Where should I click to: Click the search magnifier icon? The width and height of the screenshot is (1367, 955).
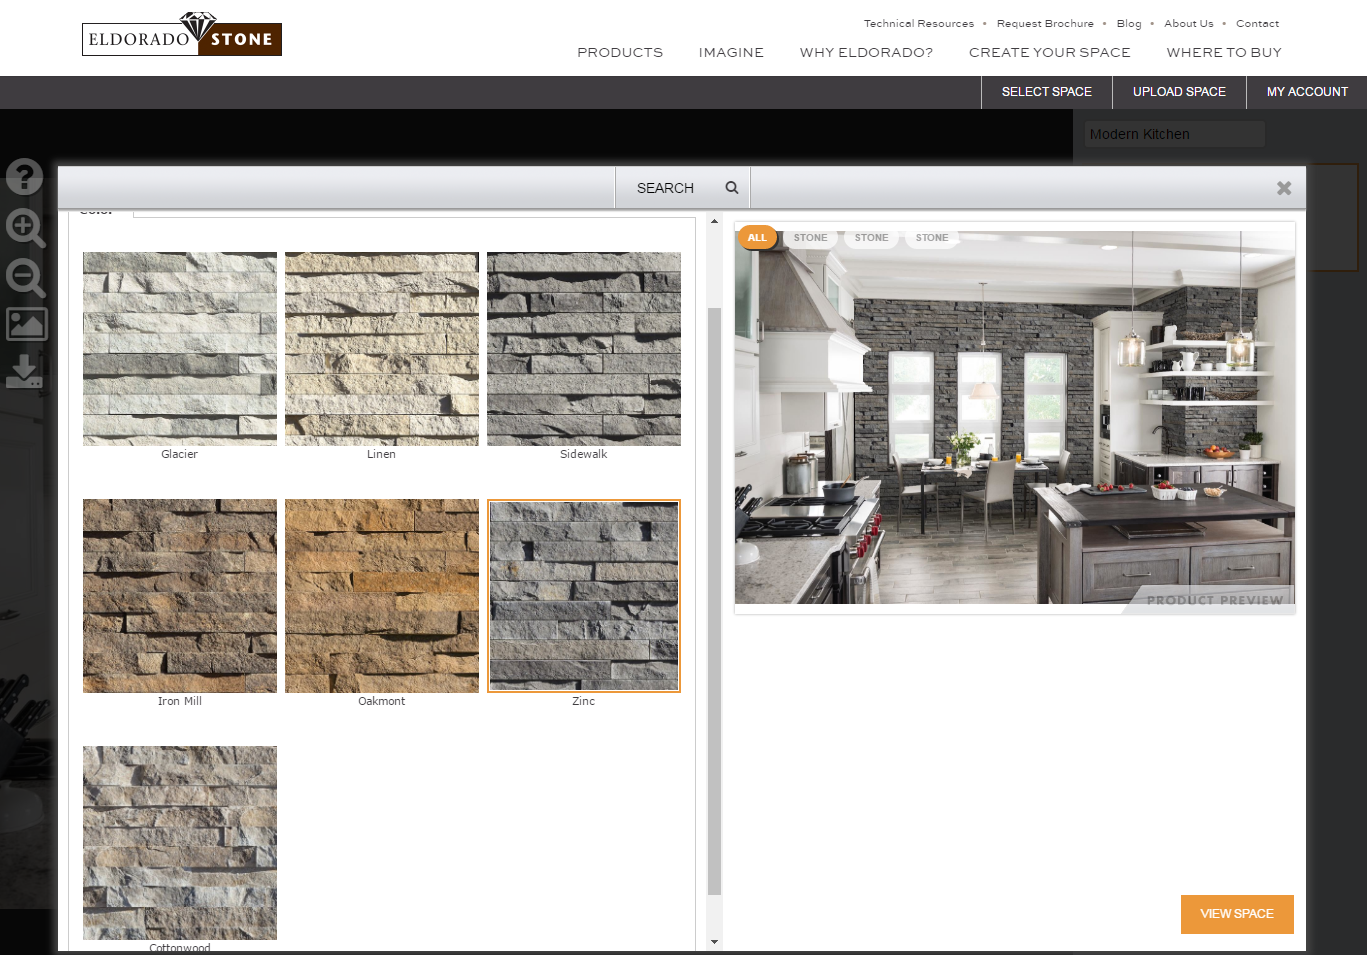pos(731,187)
